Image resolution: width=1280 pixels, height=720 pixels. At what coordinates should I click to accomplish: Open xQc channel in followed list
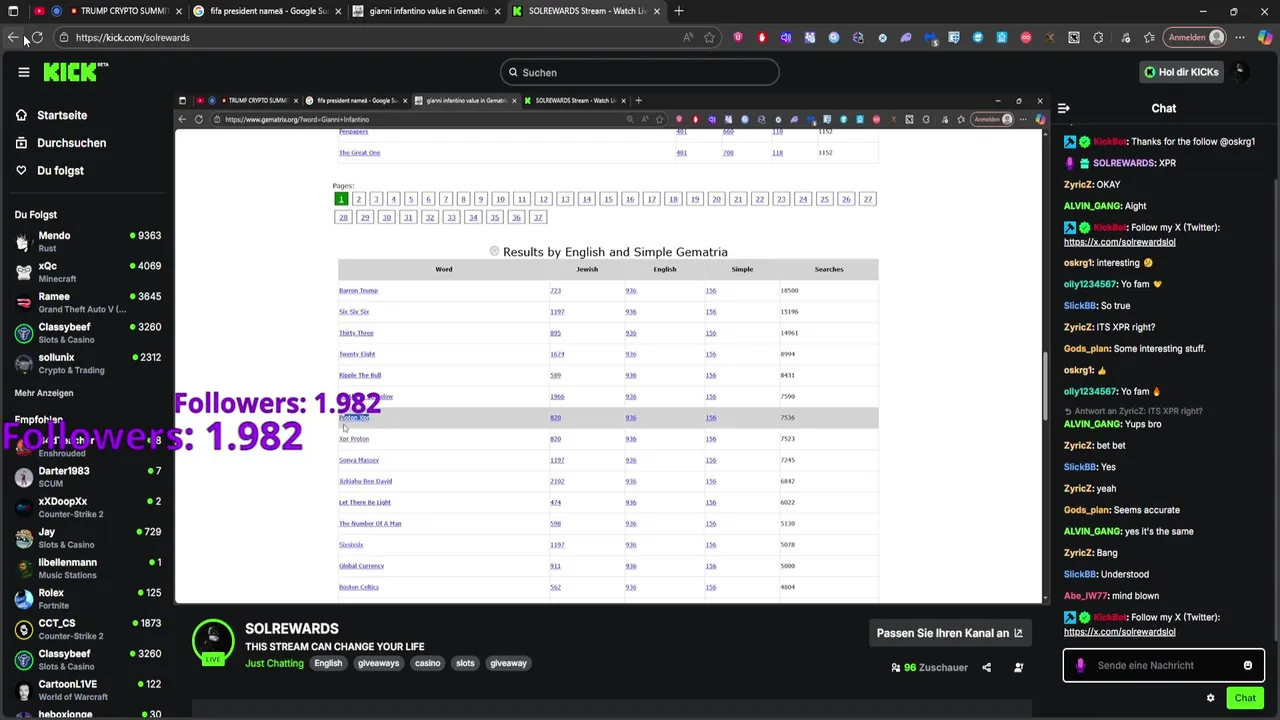point(88,272)
